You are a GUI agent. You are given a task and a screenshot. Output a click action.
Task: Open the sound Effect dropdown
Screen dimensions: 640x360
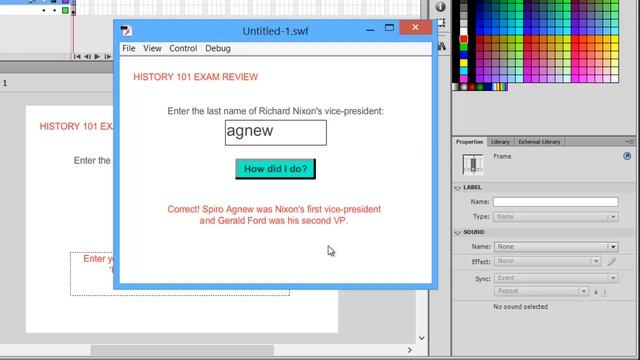point(547,261)
